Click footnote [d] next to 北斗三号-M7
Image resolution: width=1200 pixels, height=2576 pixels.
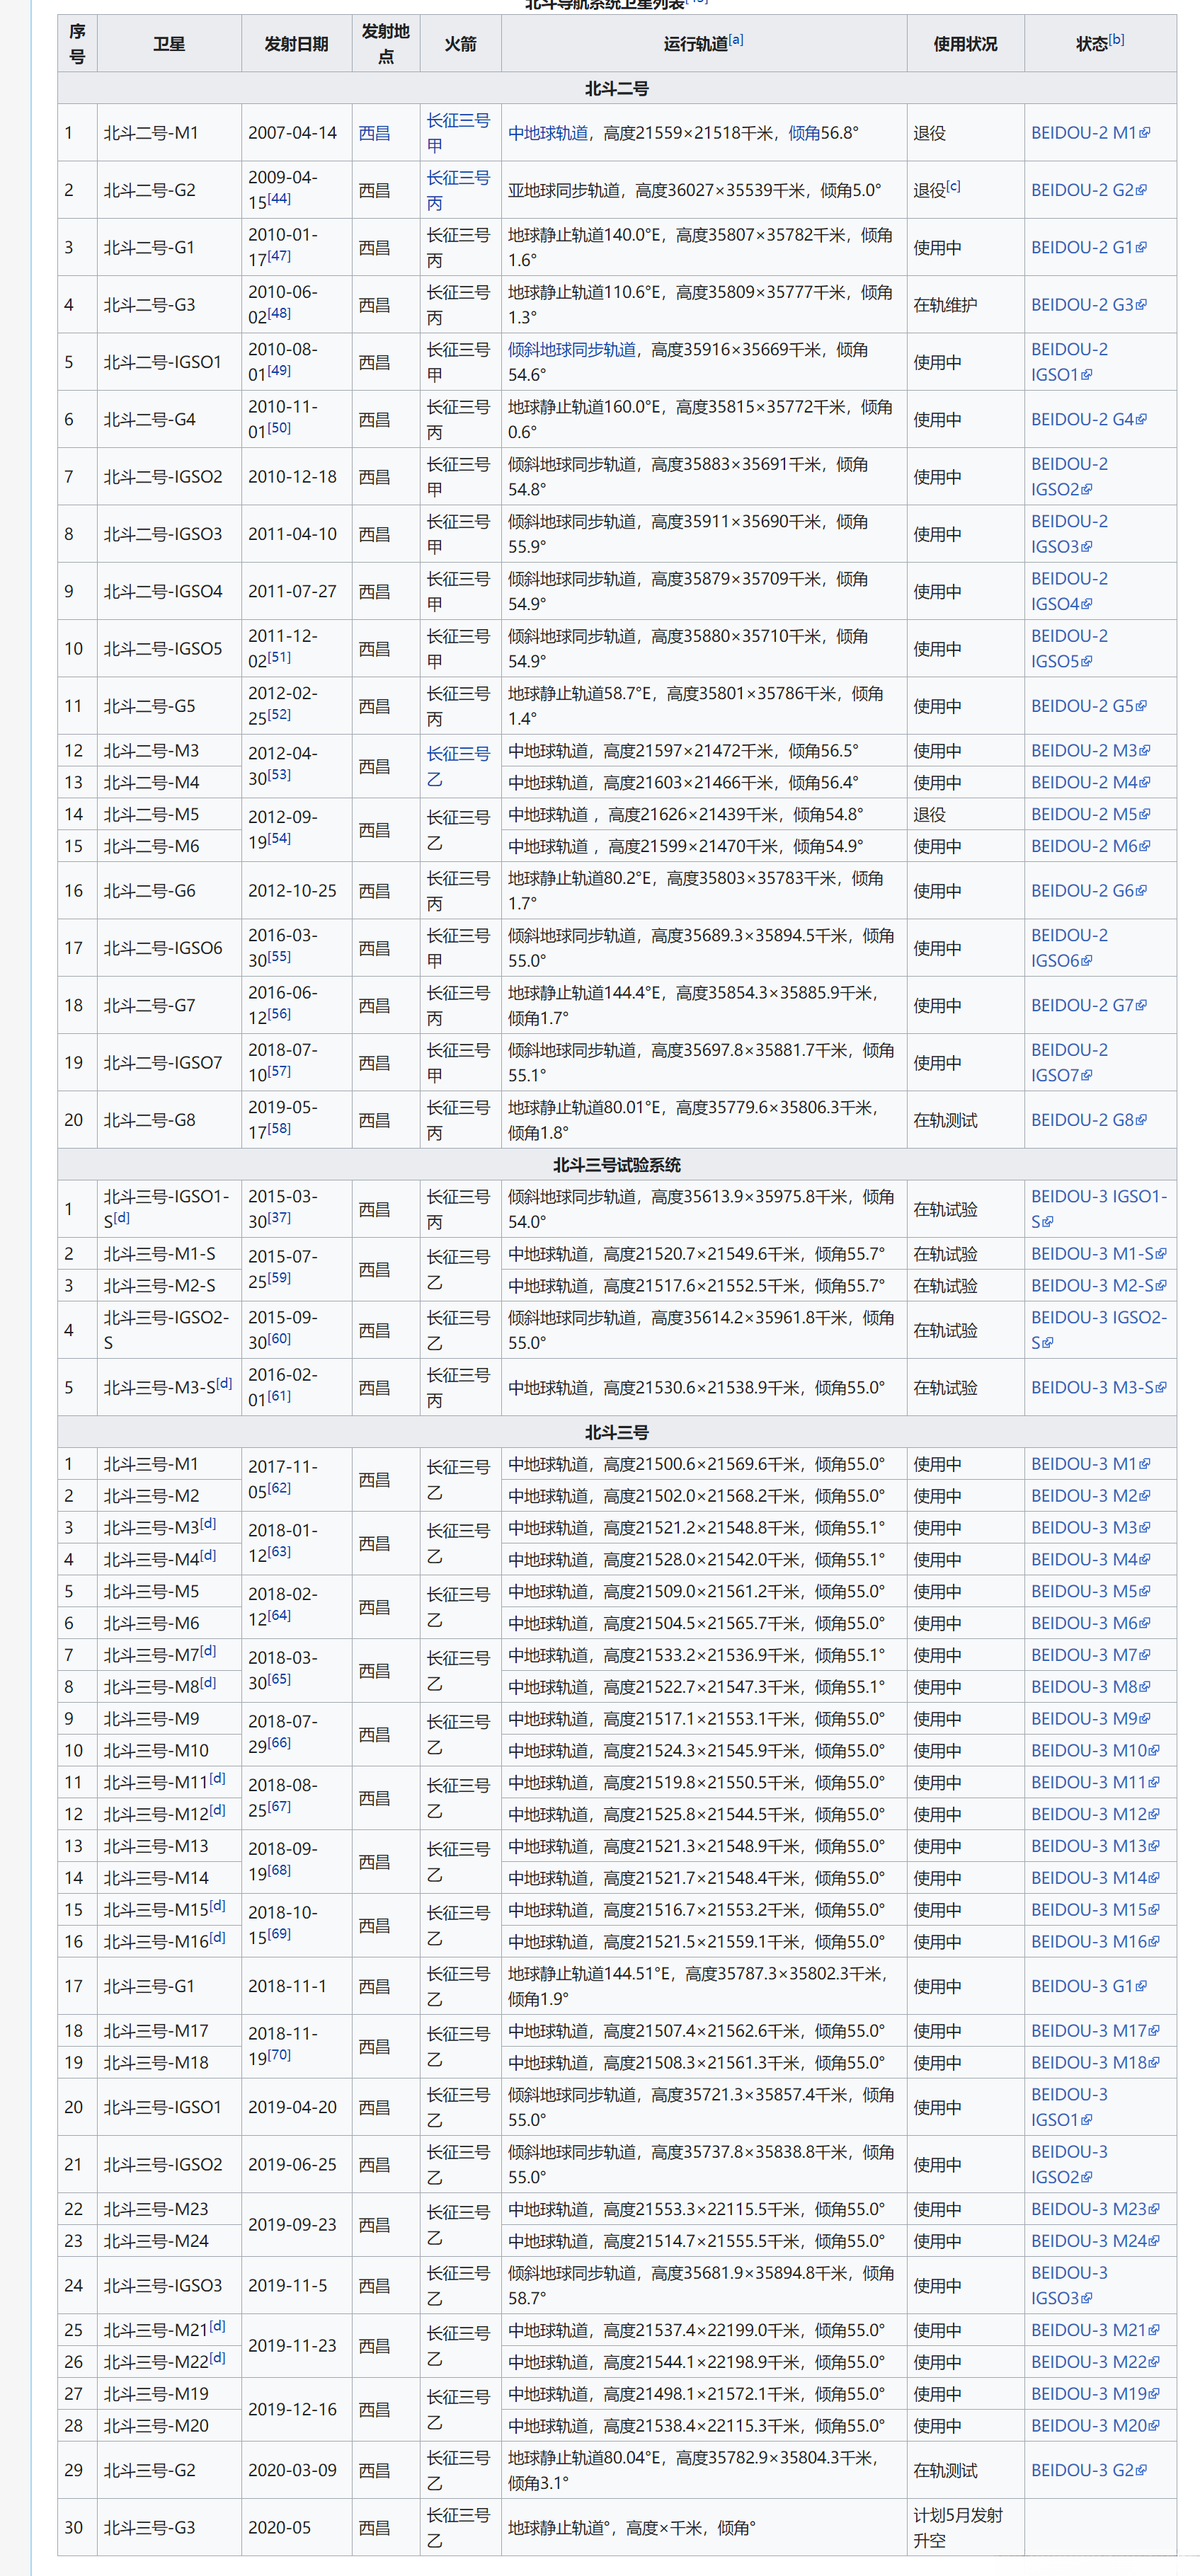[x=208, y=1651]
